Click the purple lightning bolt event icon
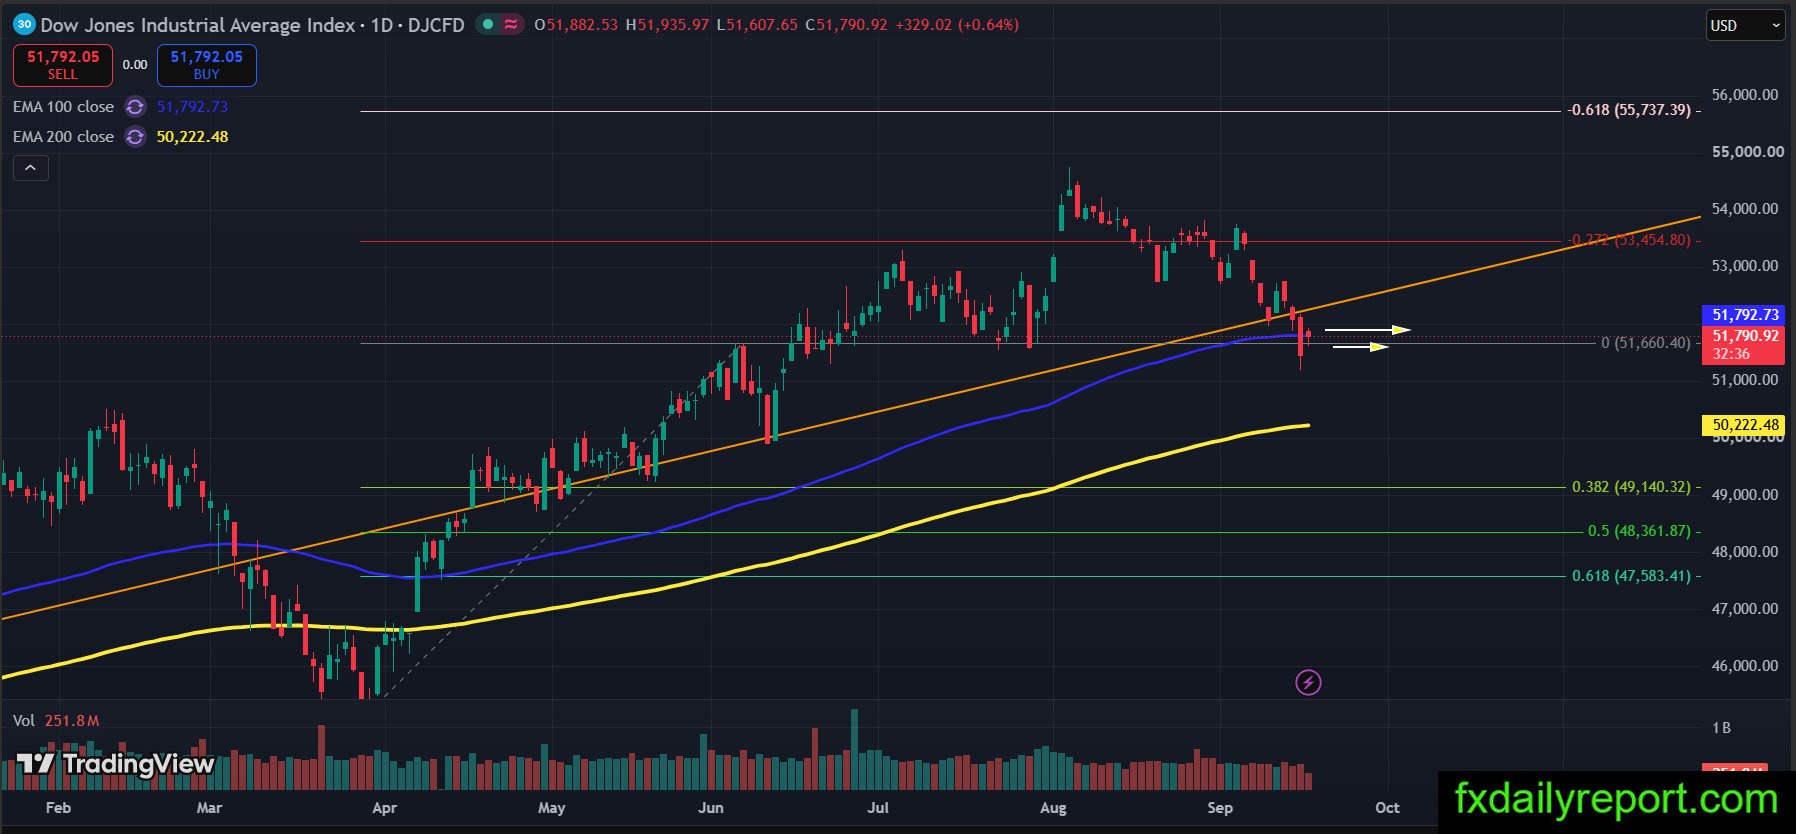Image resolution: width=1796 pixels, height=834 pixels. click(x=1308, y=683)
